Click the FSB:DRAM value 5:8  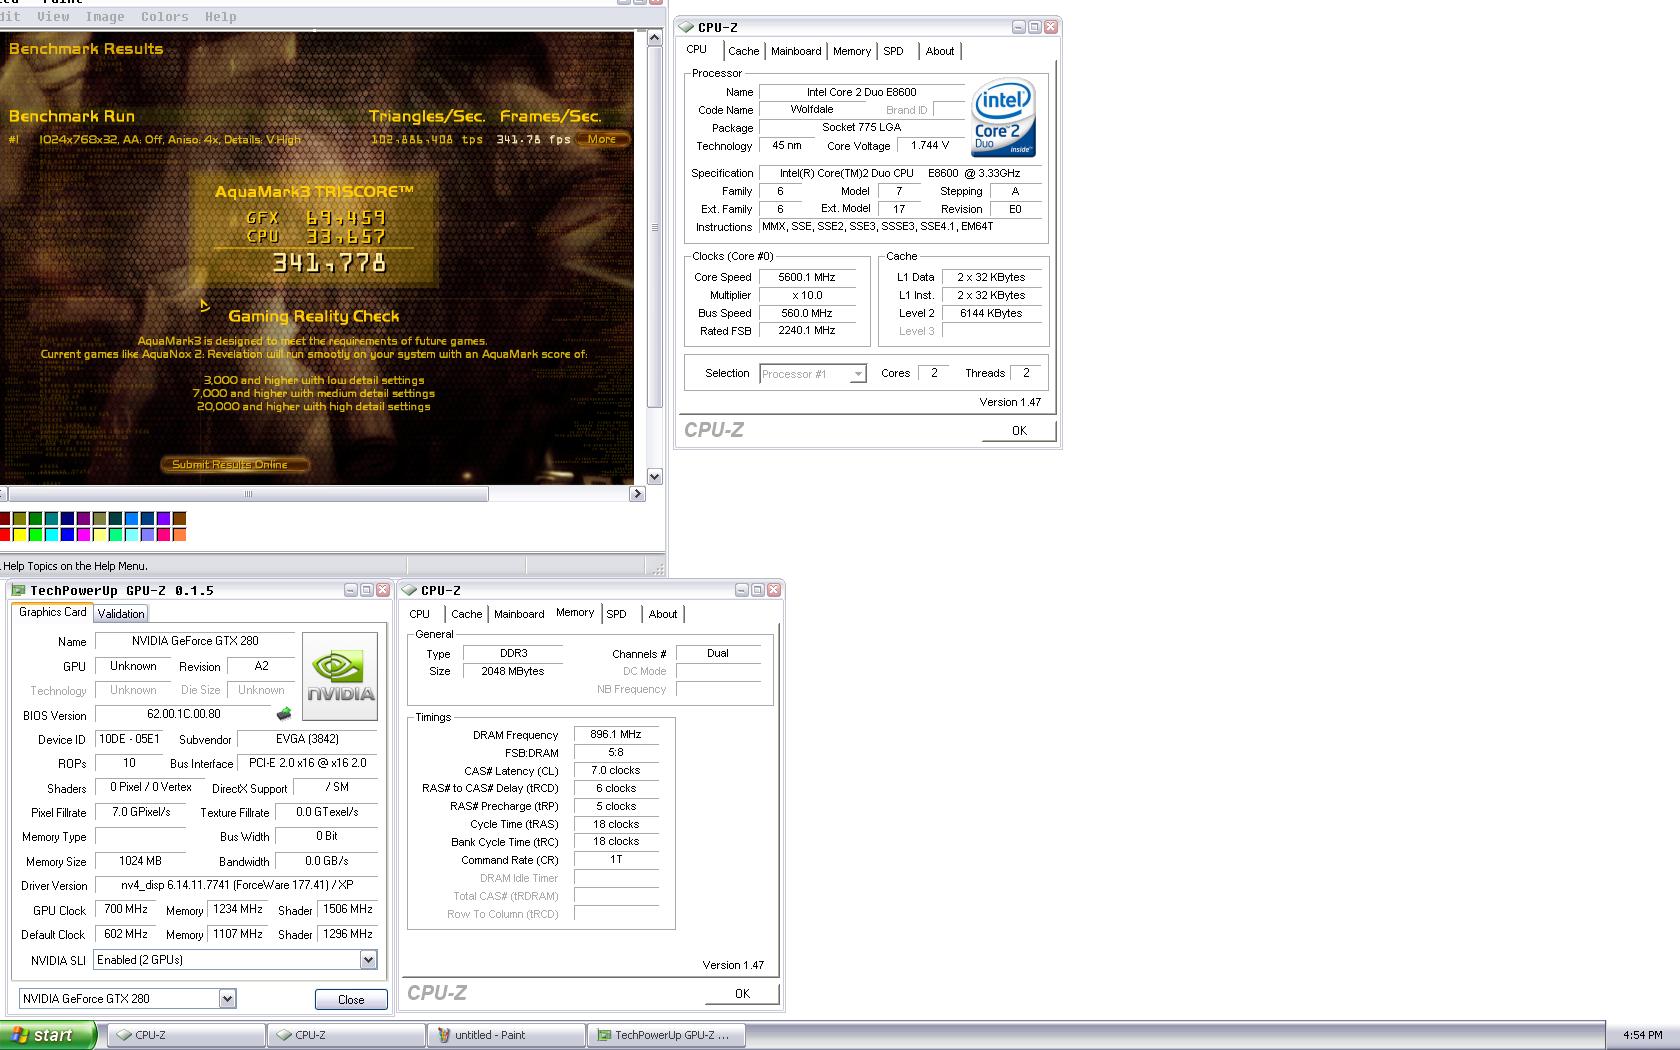click(616, 752)
